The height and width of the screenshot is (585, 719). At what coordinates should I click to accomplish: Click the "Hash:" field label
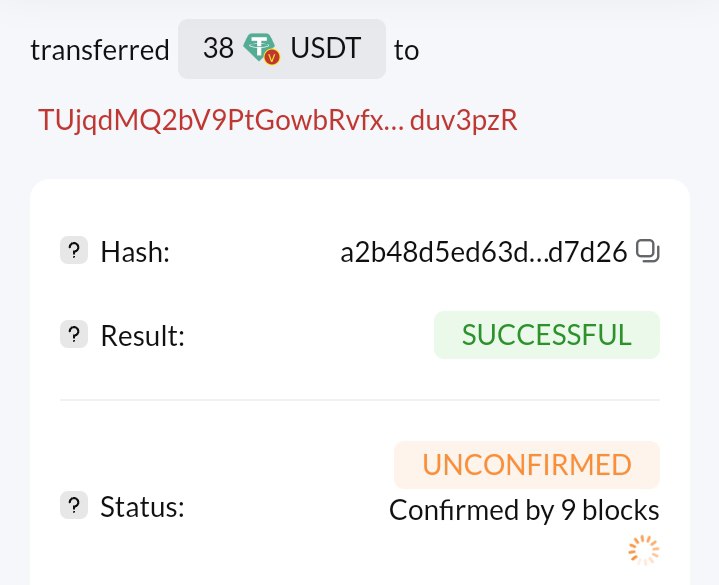136,253
